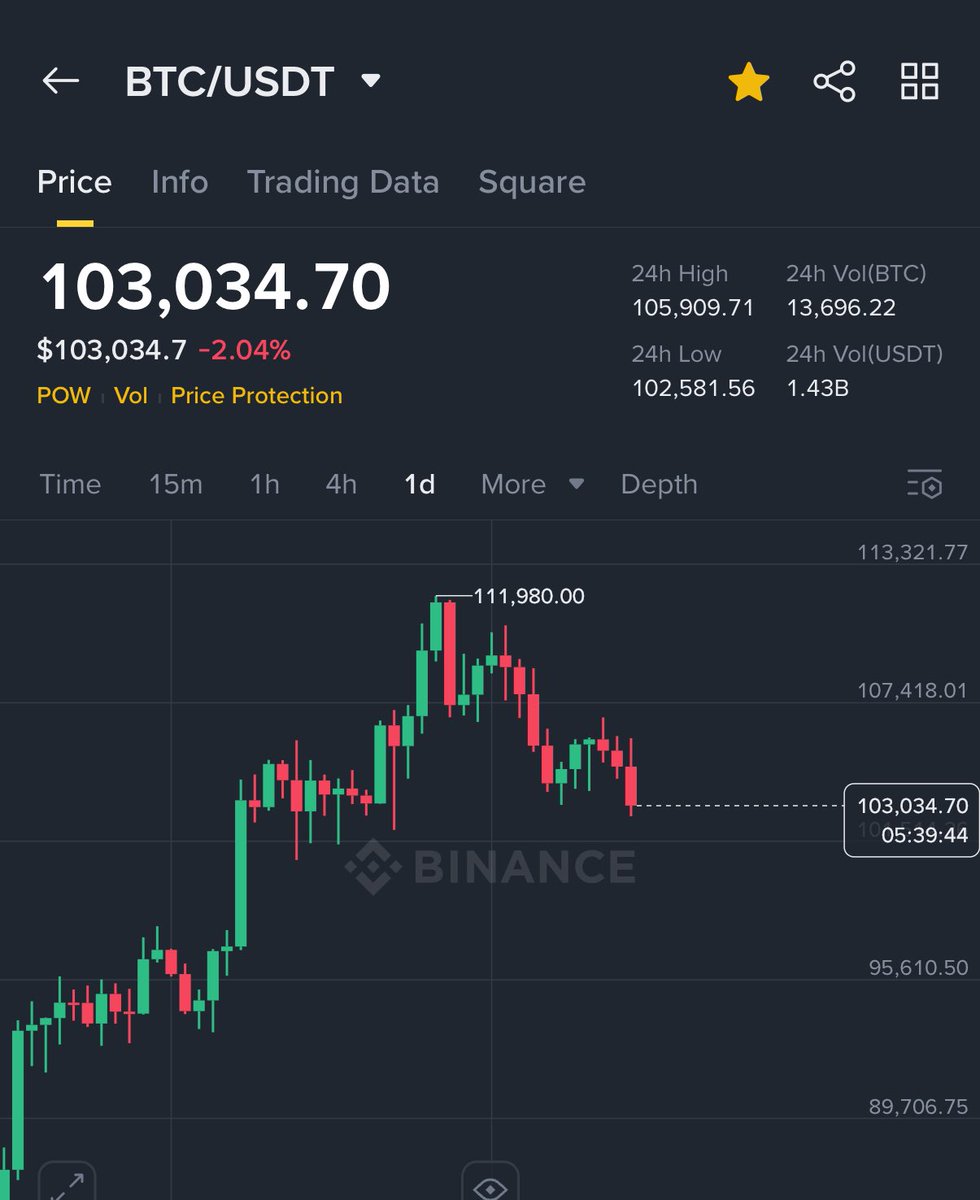The height and width of the screenshot is (1200, 980).
Task: Tap the back arrow icon
Action: click(60, 81)
